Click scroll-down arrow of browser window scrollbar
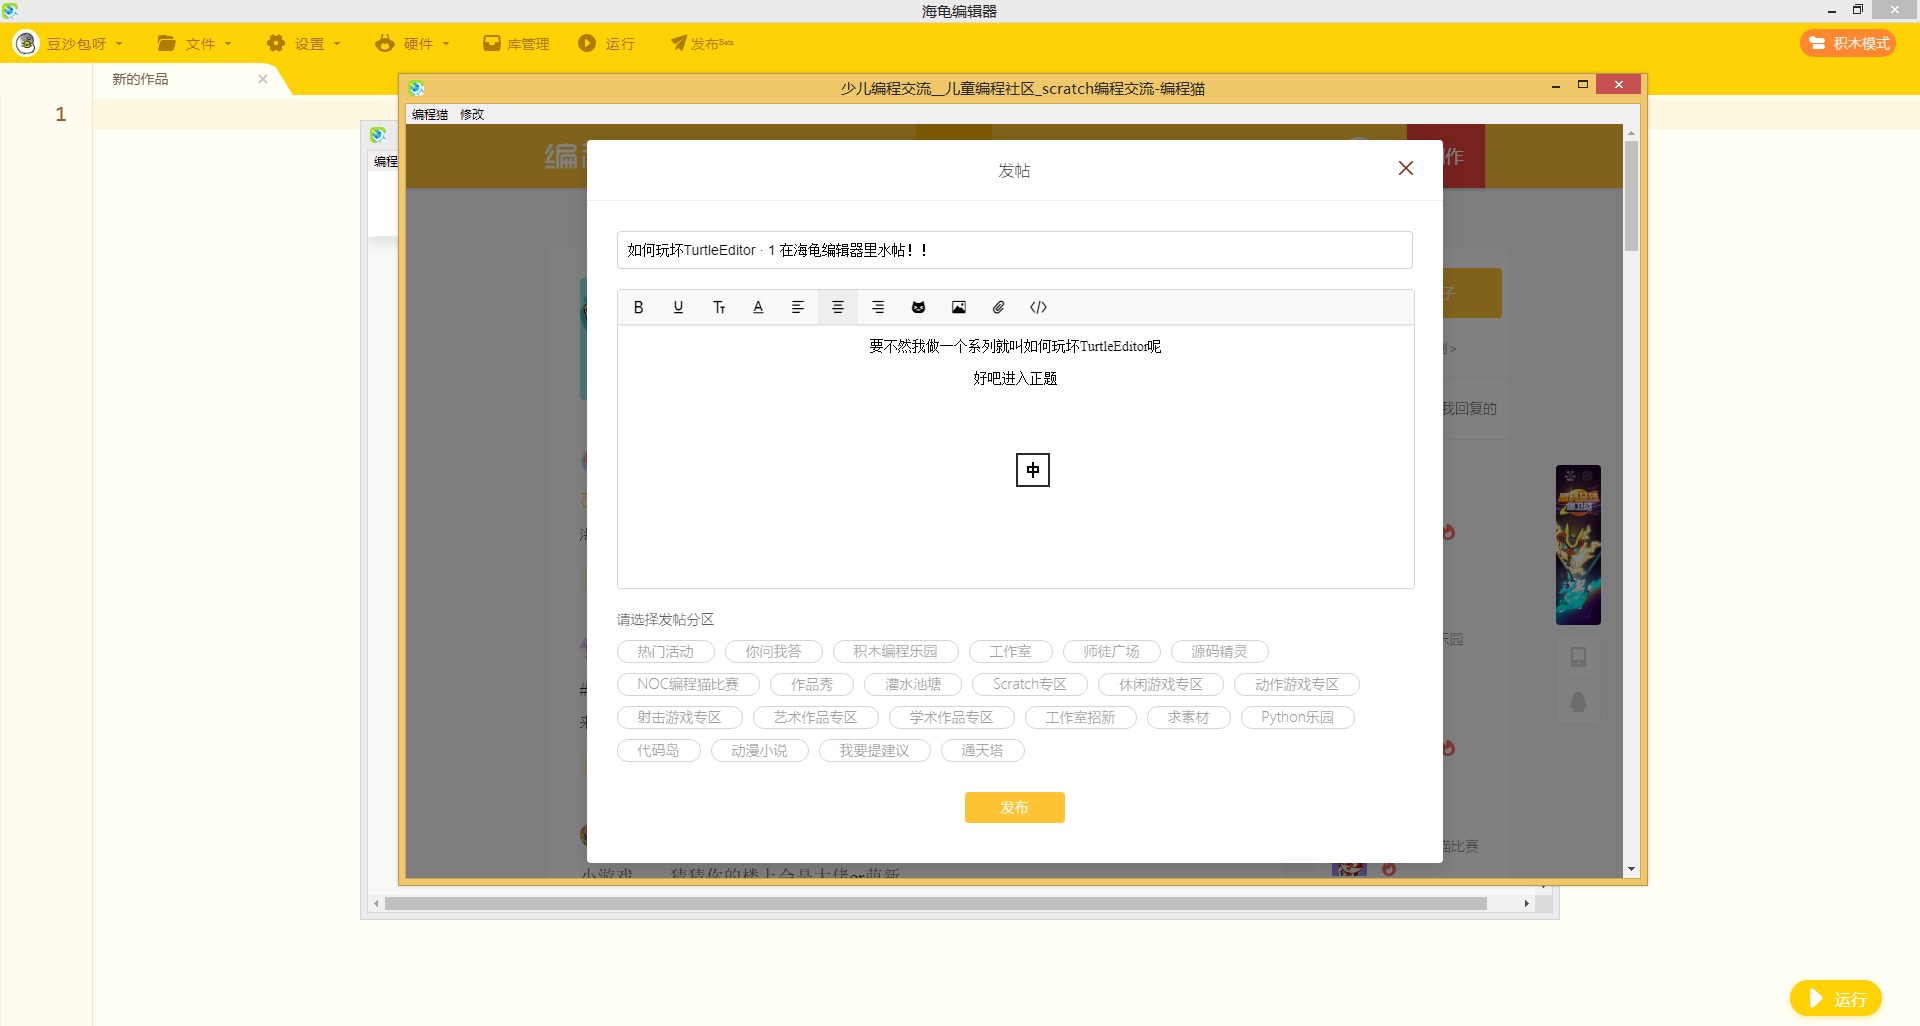 pos(1631,870)
